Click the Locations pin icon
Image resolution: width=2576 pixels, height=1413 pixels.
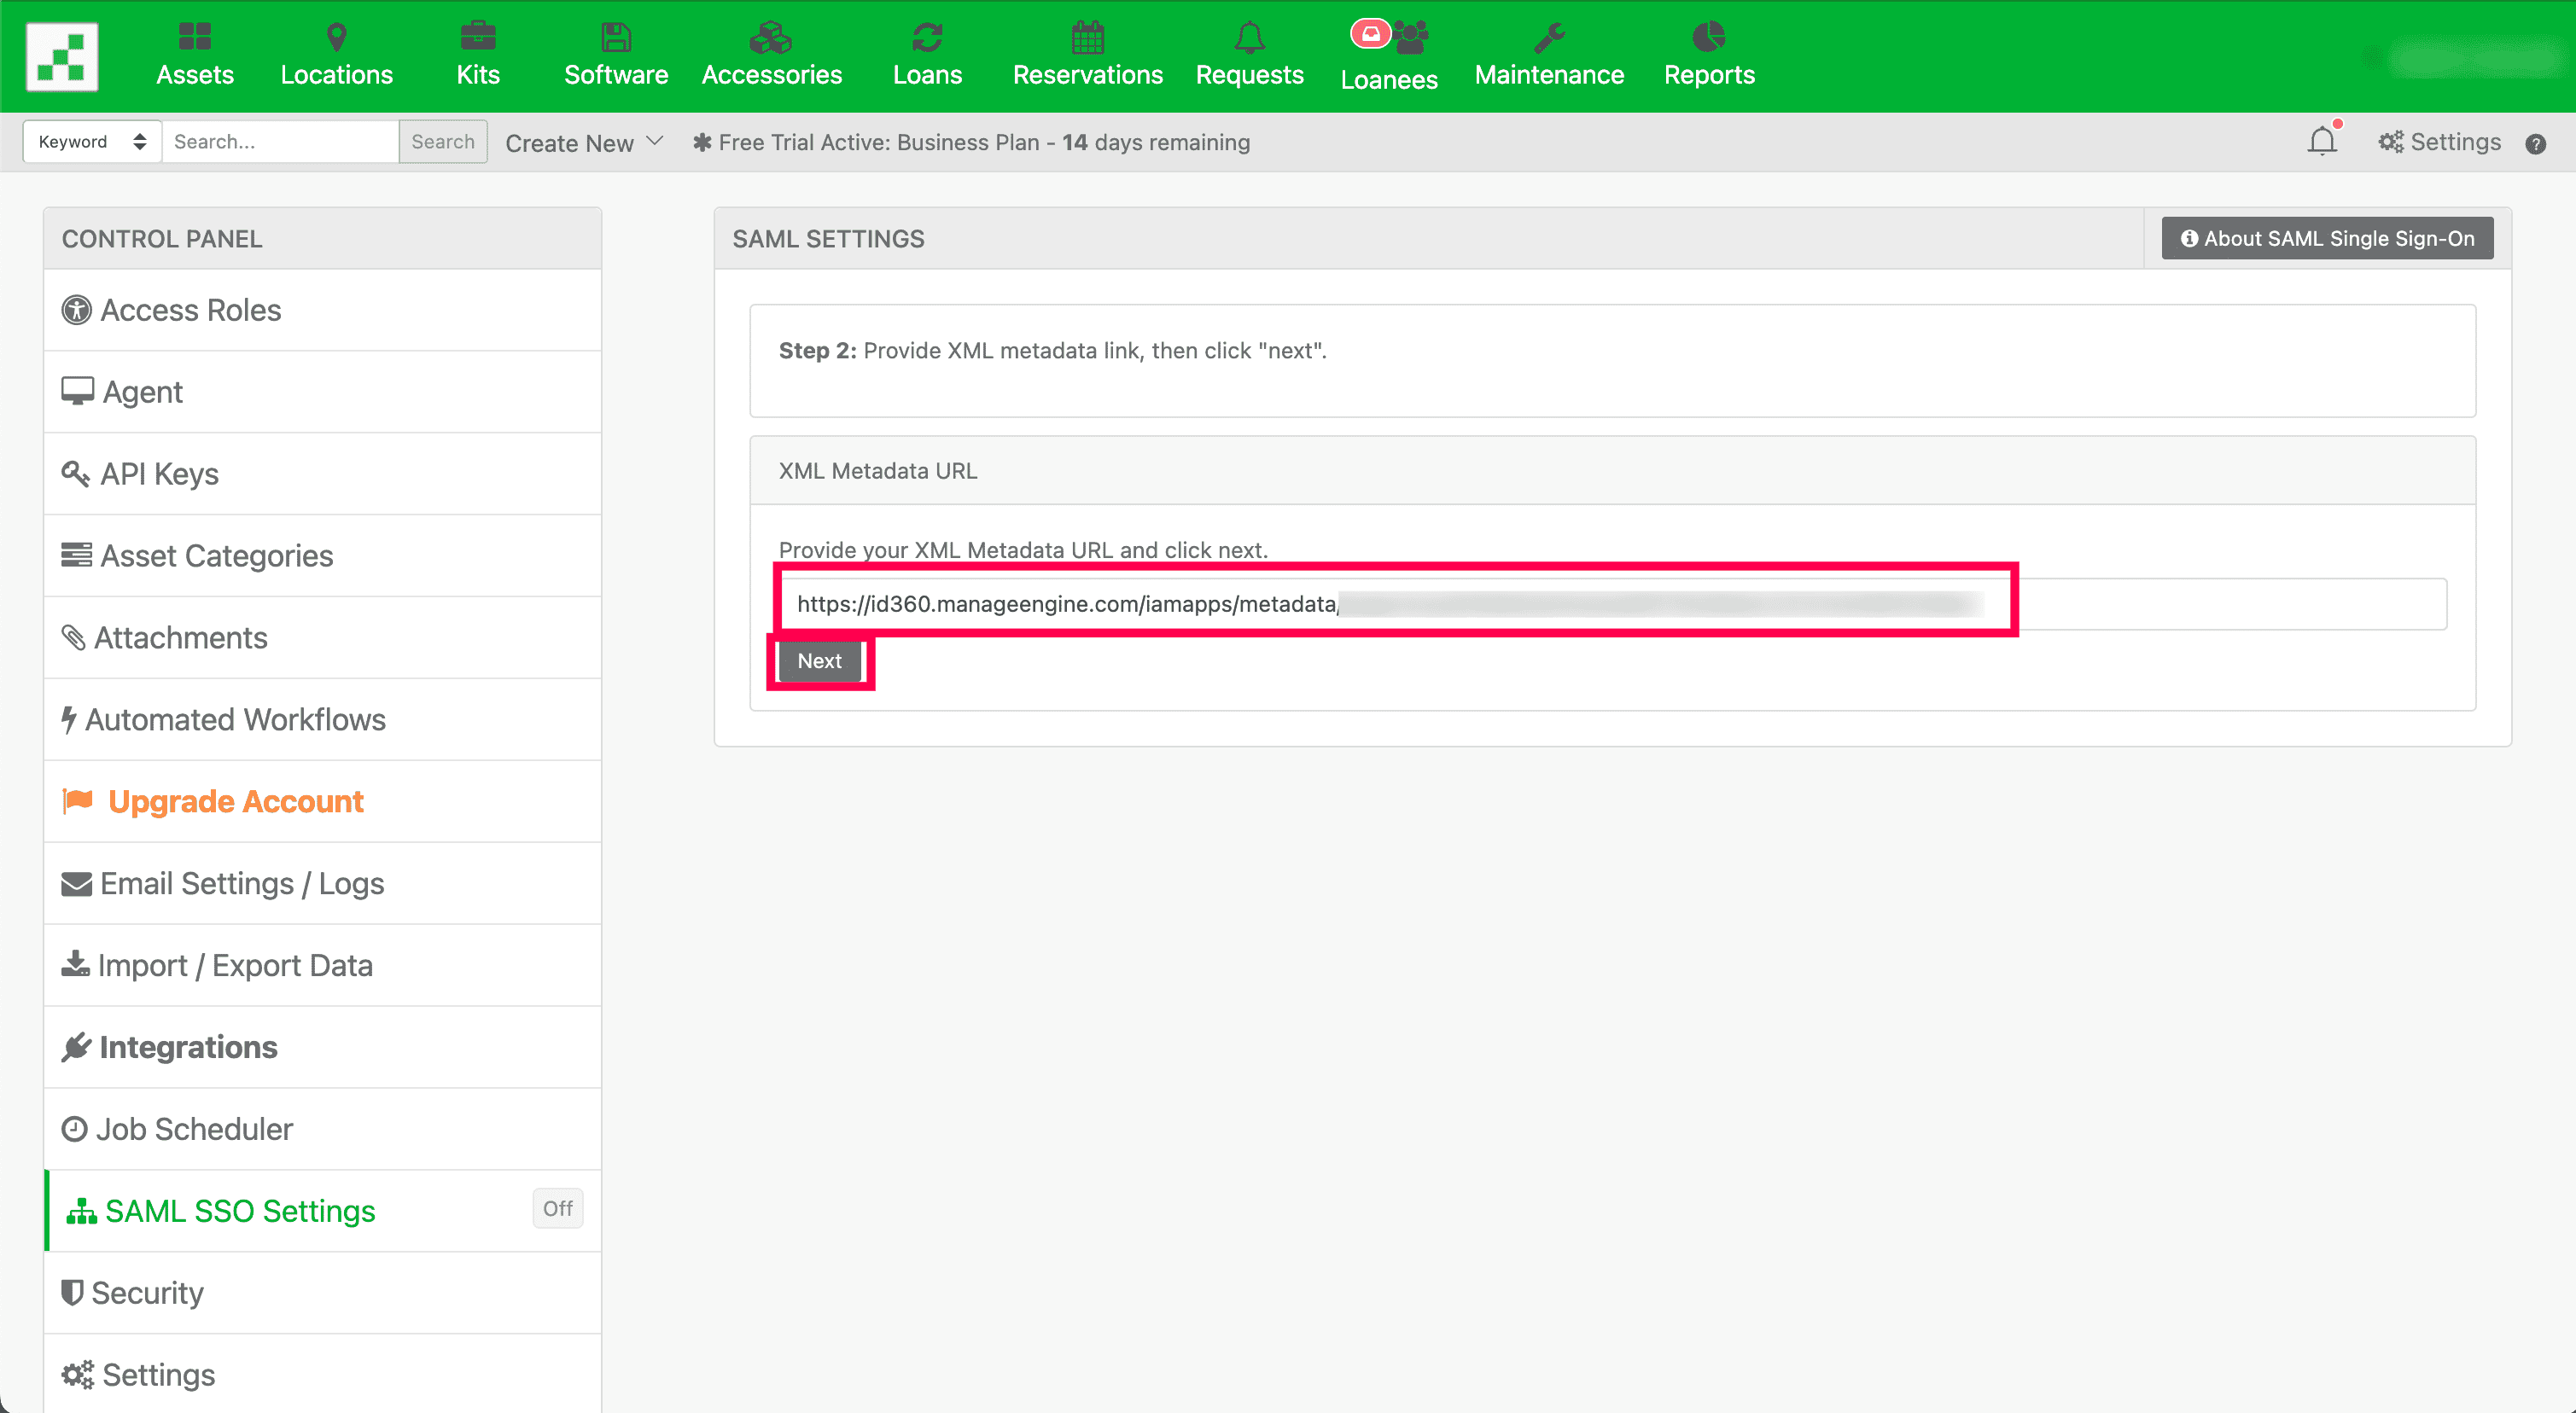coord(336,37)
